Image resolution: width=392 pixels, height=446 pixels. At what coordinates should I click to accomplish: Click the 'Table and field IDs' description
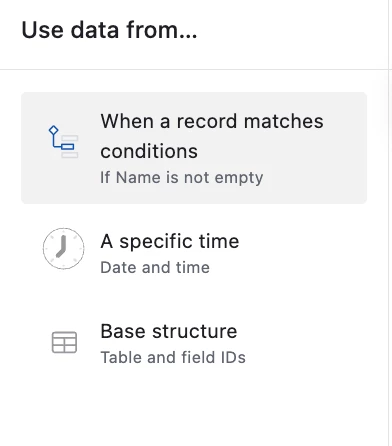pyautogui.click(x=173, y=357)
